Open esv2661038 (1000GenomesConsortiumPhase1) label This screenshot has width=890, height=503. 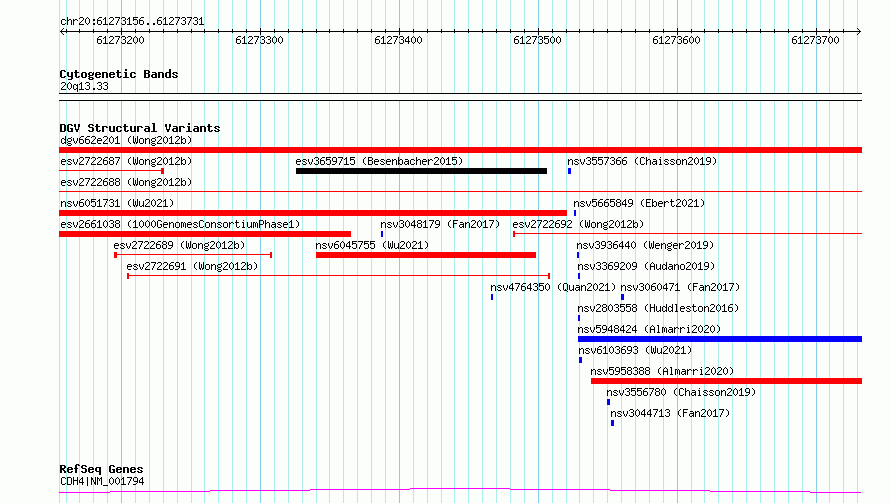pyautogui.click(x=180, y=224)
